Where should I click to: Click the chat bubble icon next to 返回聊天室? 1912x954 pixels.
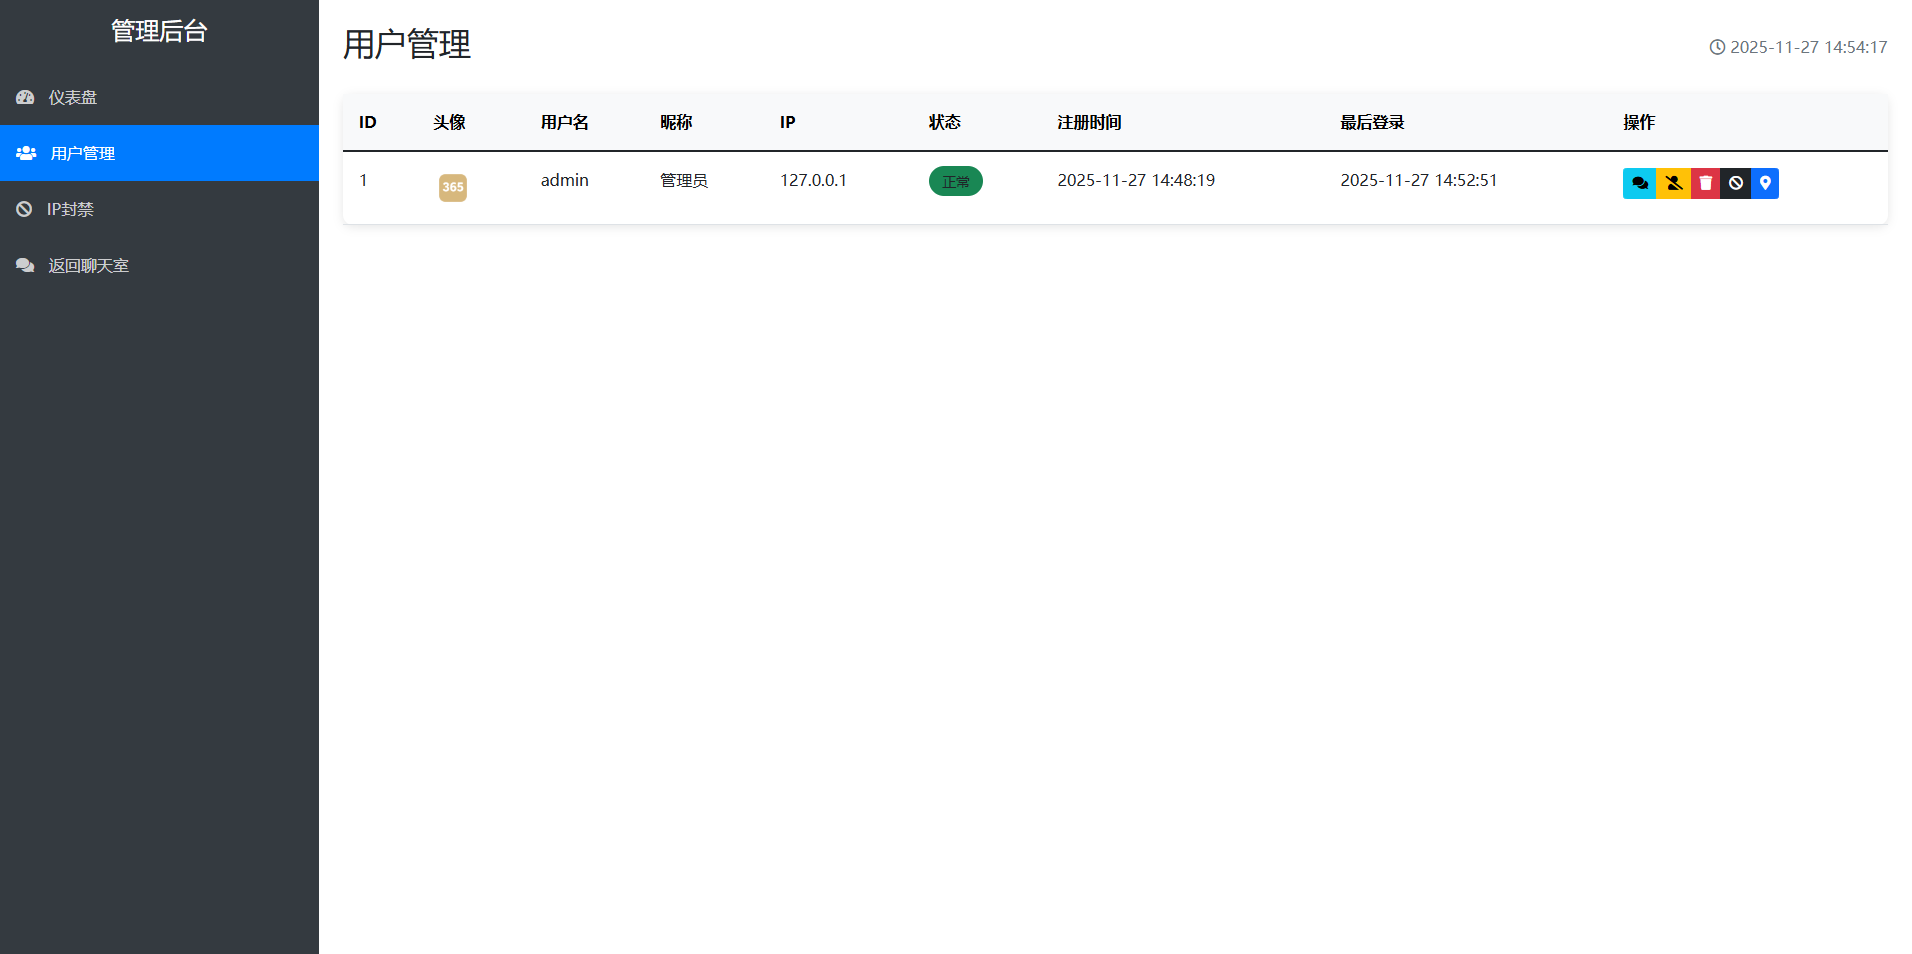coord(25,265)
